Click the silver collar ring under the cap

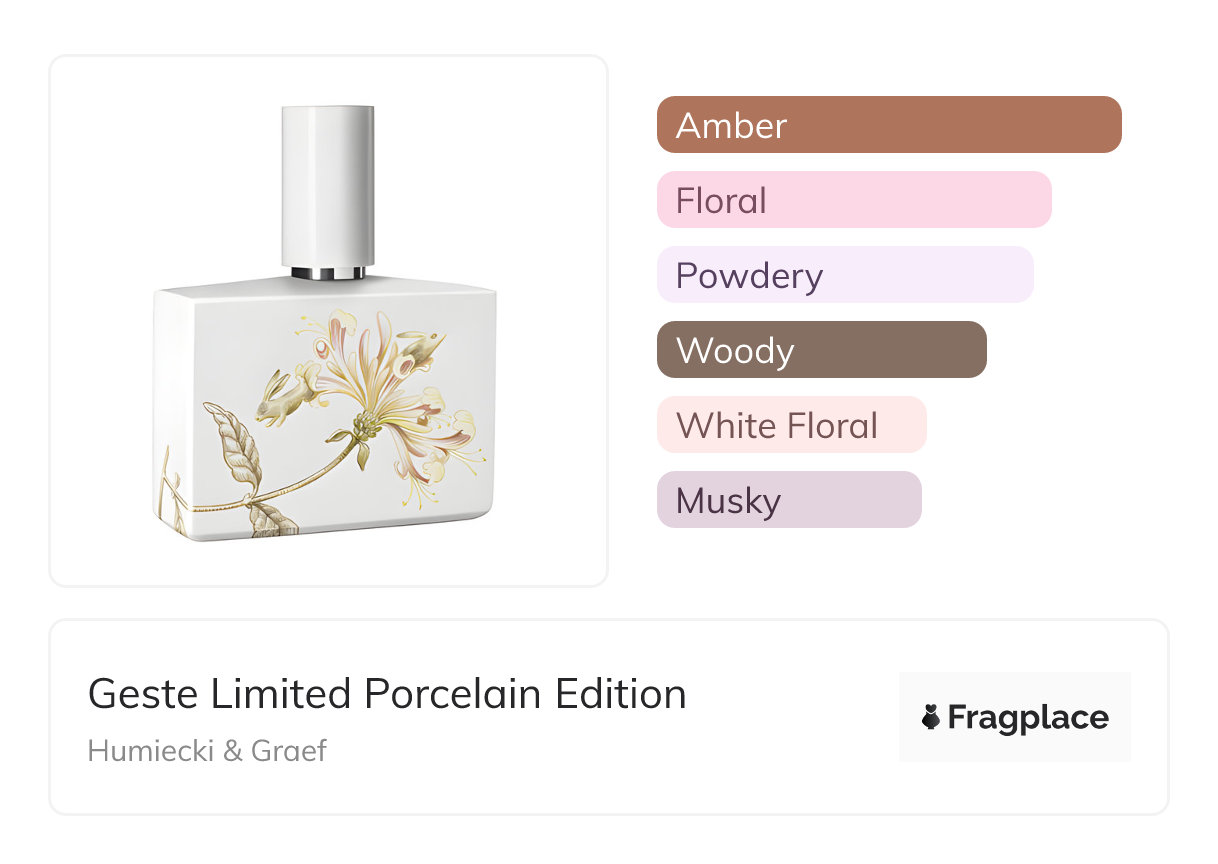point(328,272)
